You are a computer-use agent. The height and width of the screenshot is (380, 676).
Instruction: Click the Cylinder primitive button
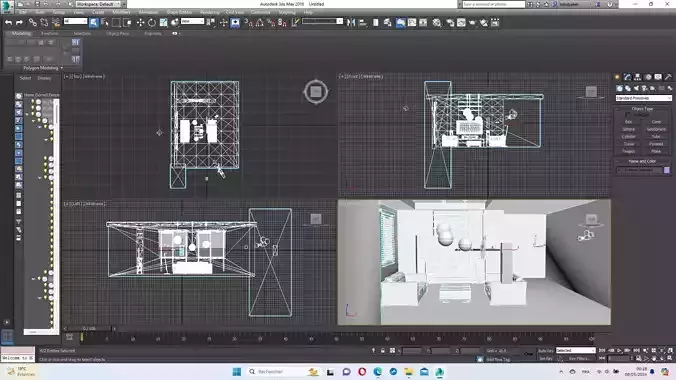click(629, 137)
